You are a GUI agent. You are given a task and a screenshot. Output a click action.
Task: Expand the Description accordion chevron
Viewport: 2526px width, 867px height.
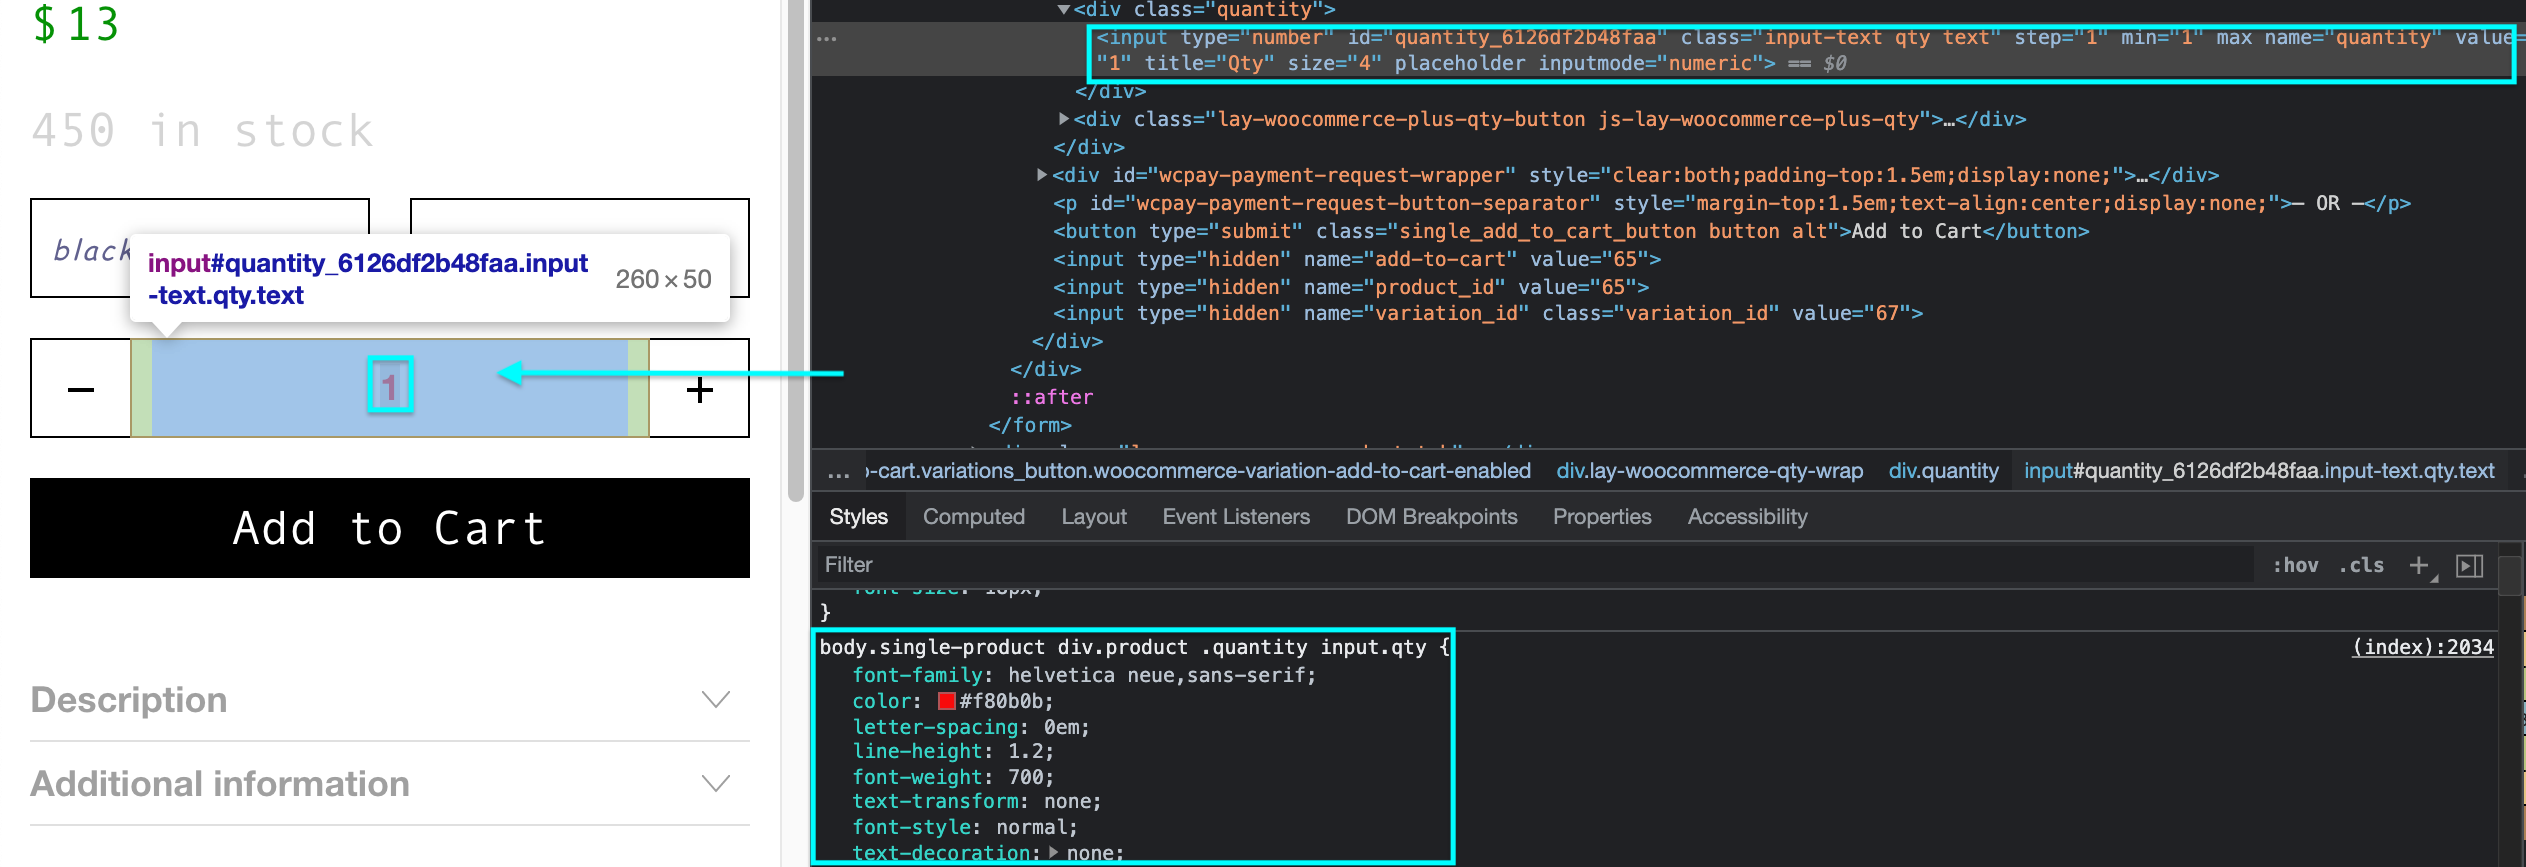coord(716,699)
